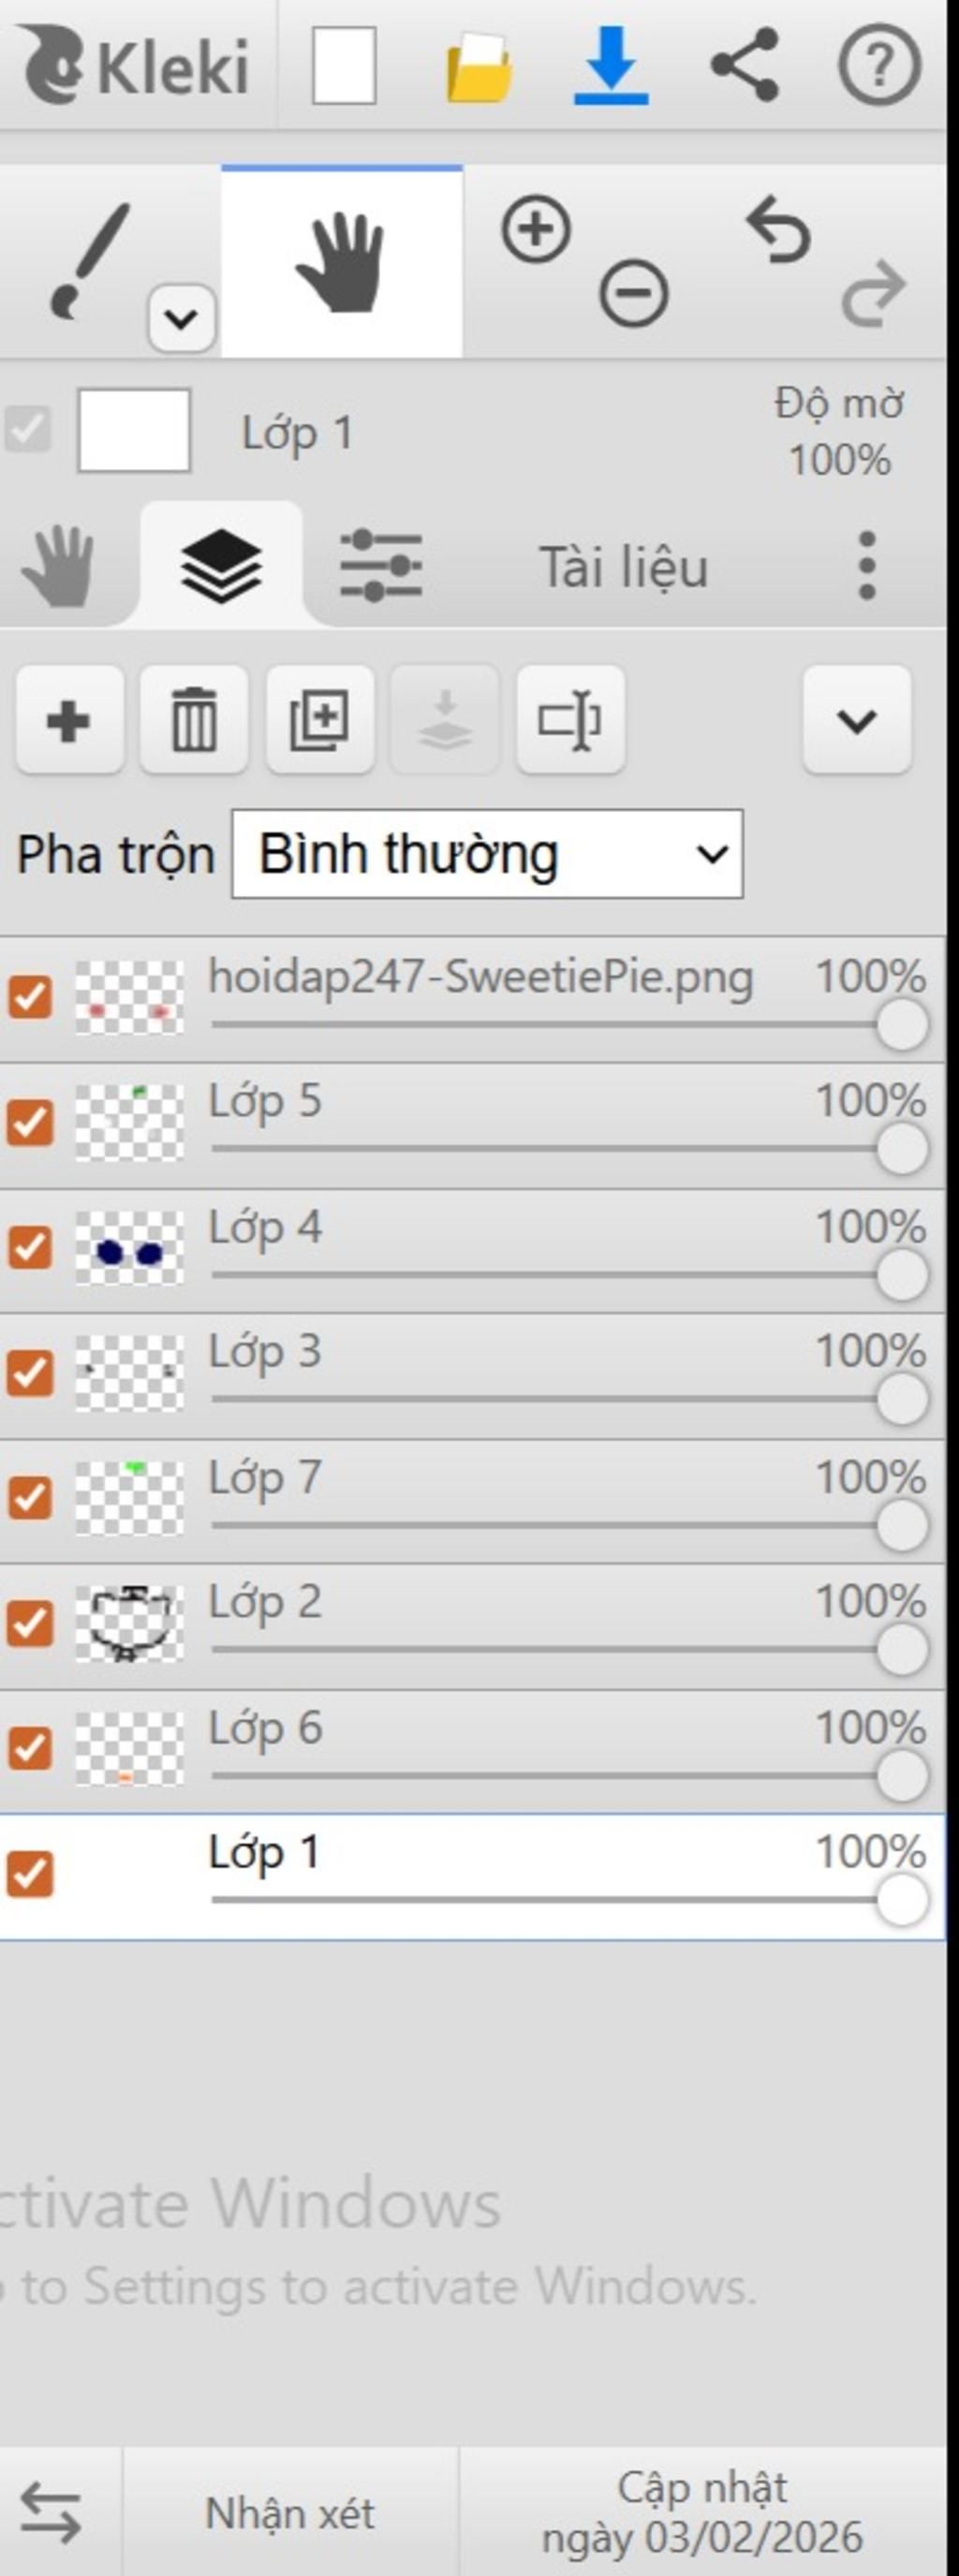
Task: Duplicate the current layer
Action: (x=320, y=720)
